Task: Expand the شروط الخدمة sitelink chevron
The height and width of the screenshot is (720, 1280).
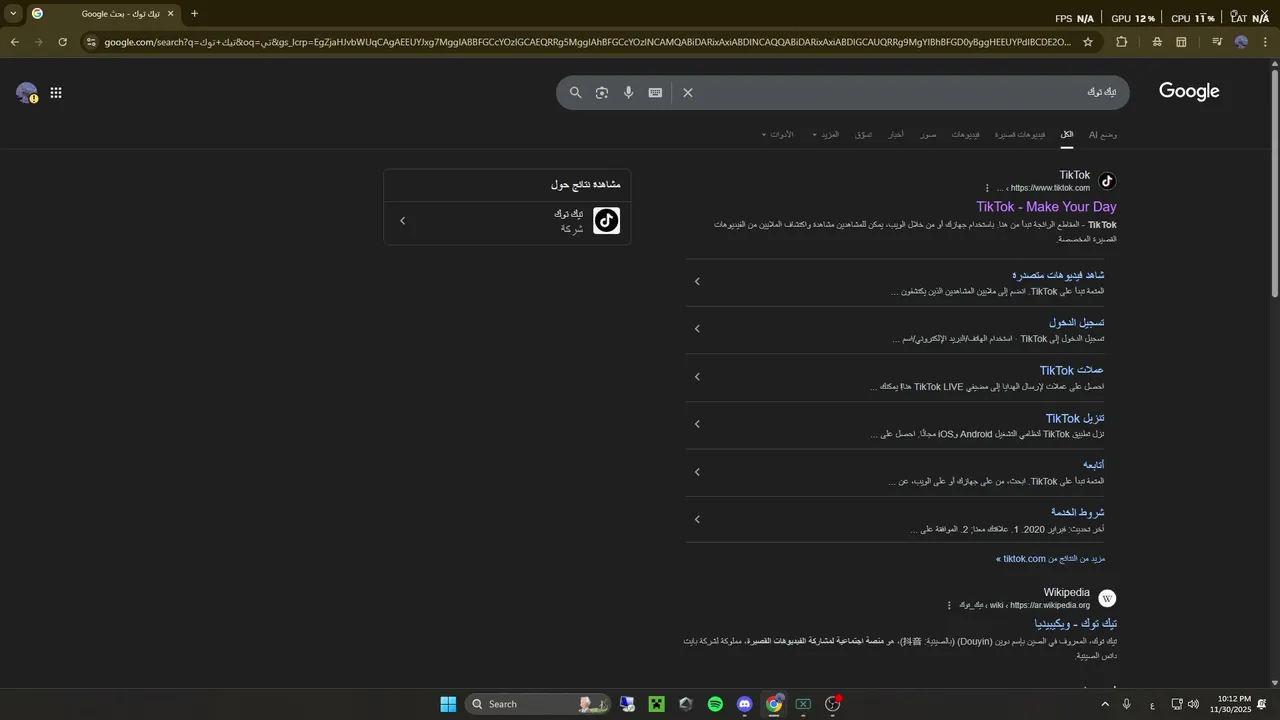Action: pyautogui.click(x=698, y=519)
